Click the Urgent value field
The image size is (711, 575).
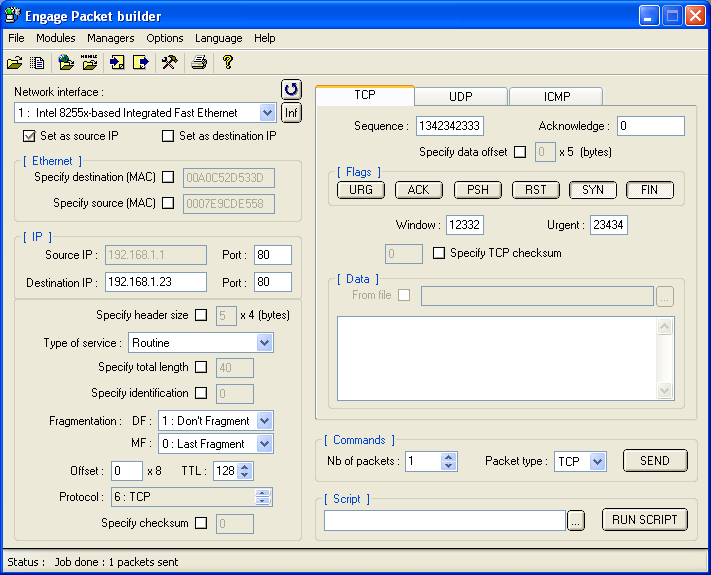tap(609, 225)
